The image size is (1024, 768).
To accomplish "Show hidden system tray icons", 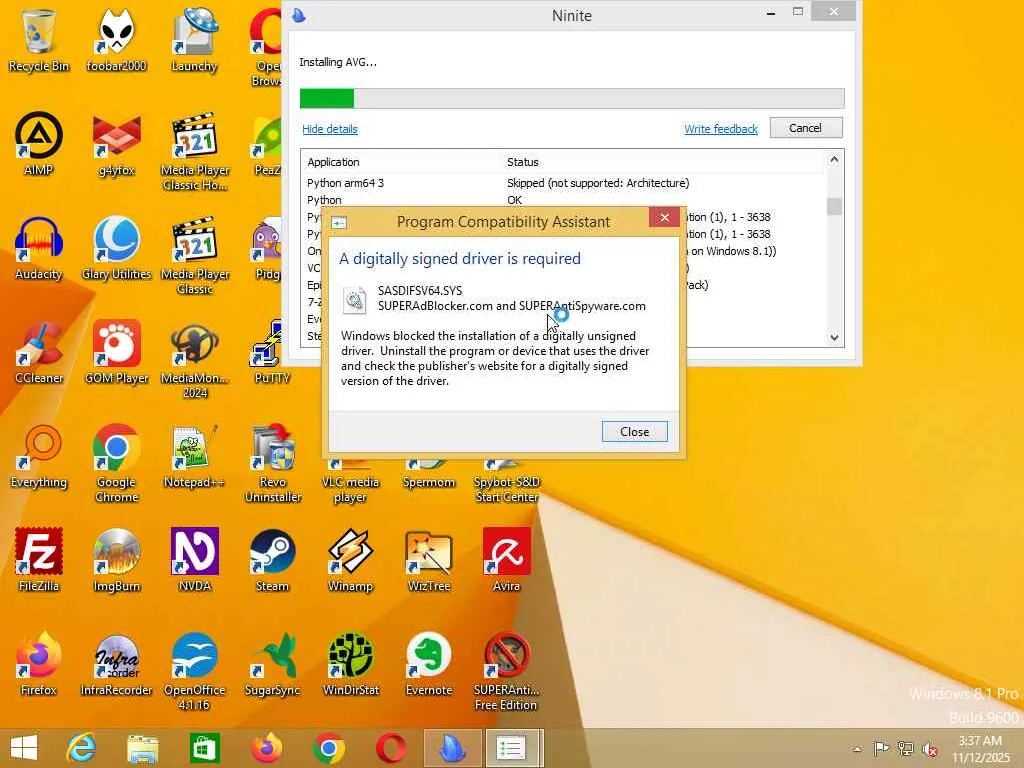I will point(858,749).
